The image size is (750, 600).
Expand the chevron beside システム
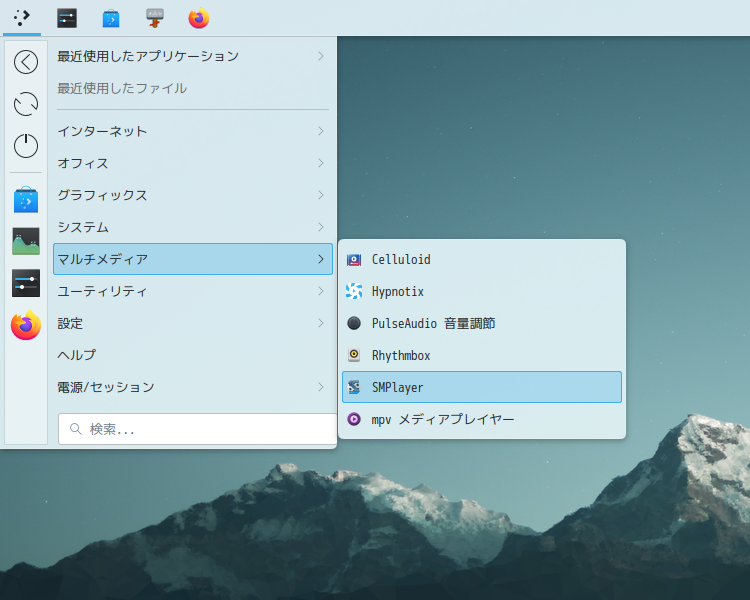click(321, 227)
